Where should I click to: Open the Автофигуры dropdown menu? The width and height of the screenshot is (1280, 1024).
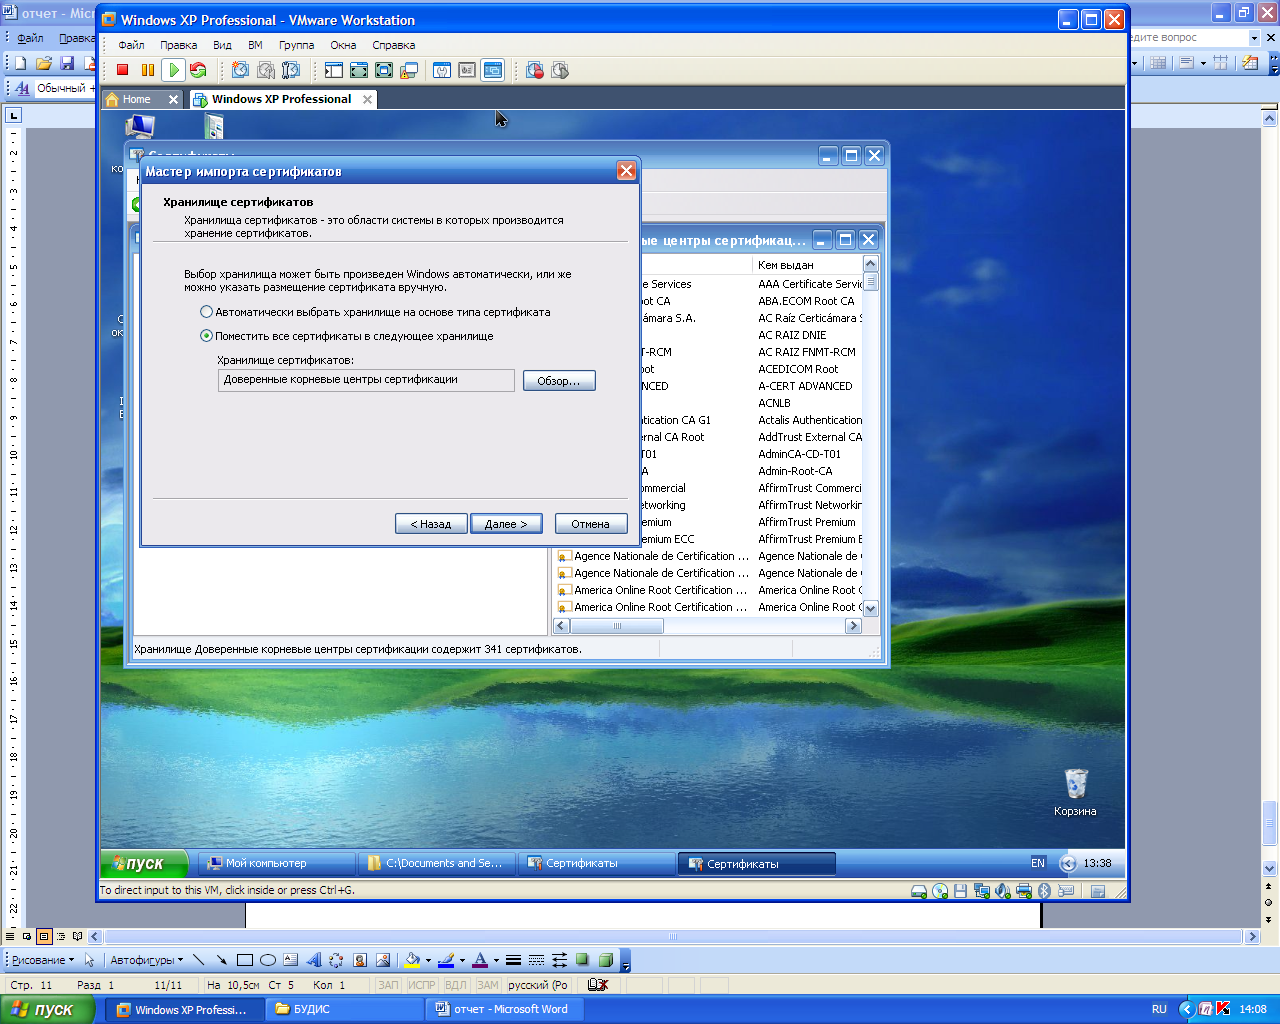(x=146, y=960)
